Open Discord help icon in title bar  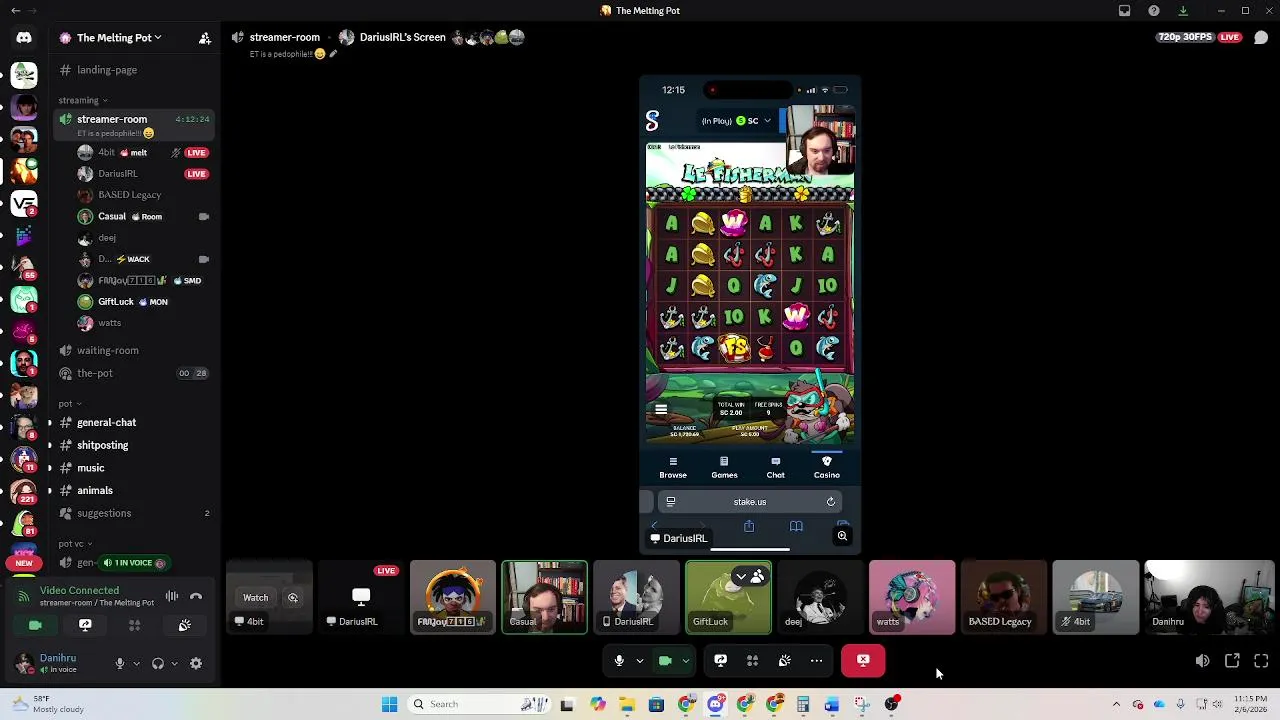(1154, 11)
